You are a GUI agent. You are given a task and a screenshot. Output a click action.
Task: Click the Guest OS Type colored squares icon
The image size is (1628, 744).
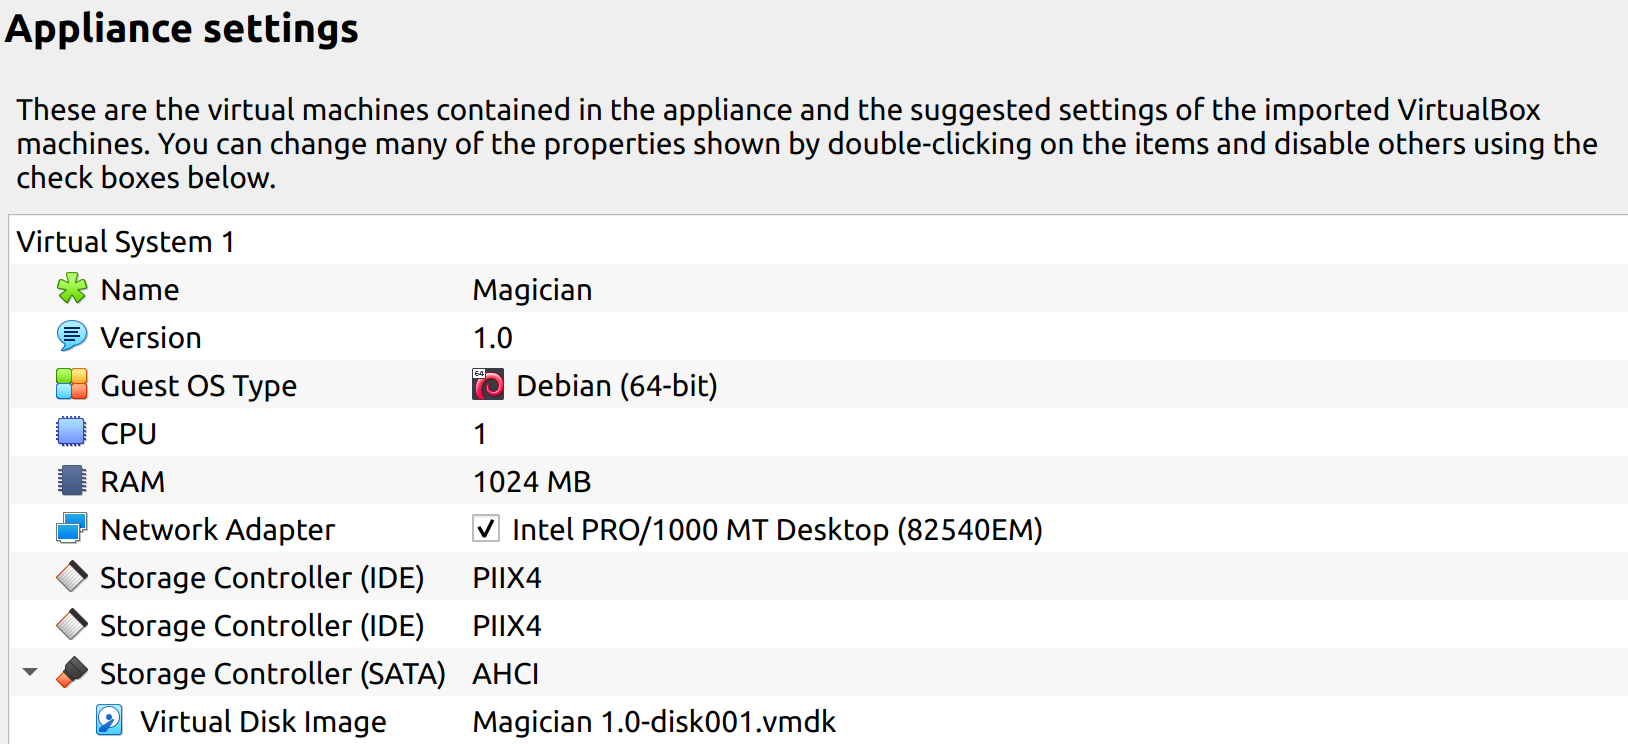click(x=72, y=385)
